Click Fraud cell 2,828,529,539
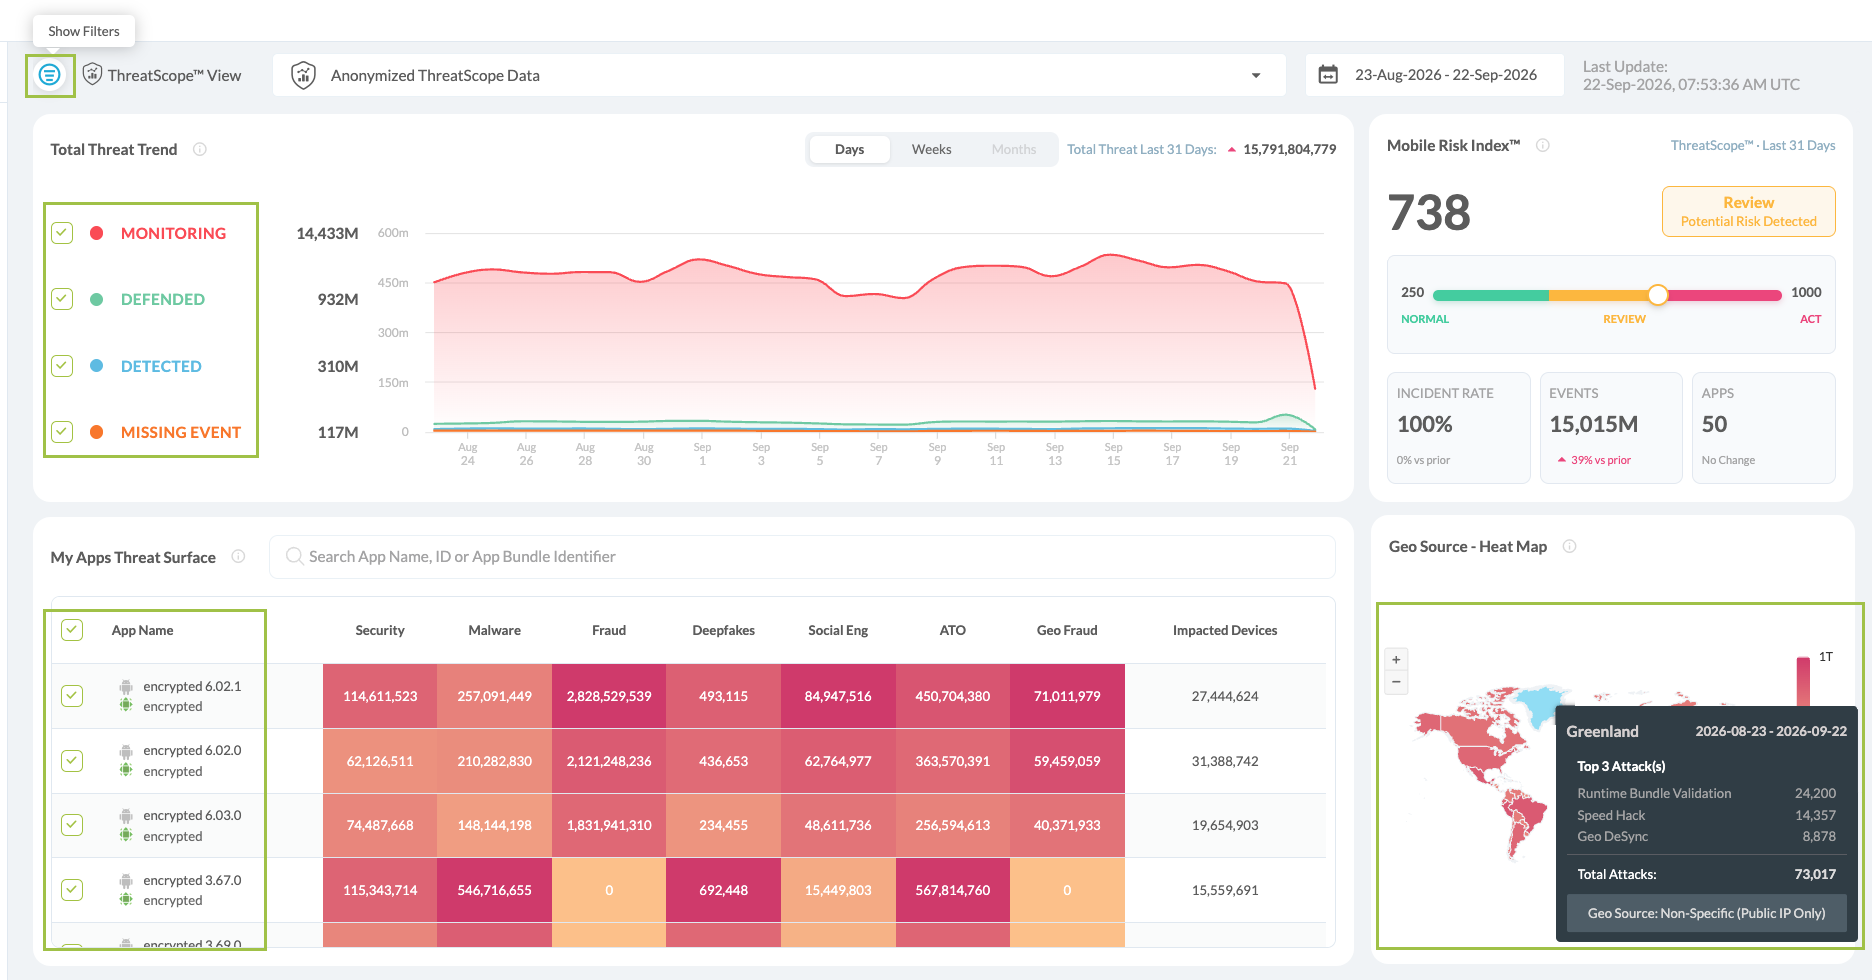This screenshot has width=1872, height=980. [609, 696]
